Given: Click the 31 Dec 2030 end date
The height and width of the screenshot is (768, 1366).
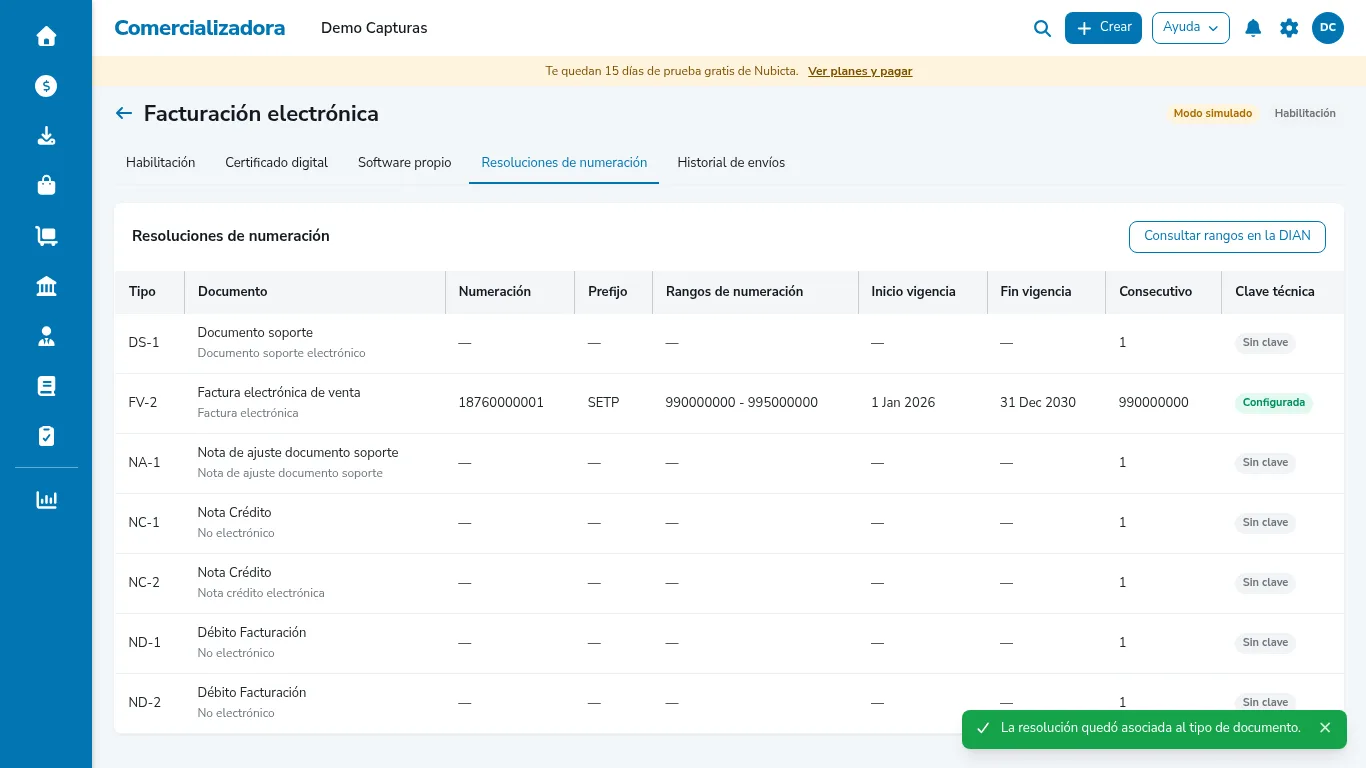Looking at the screenshot, I should 1038,403.
